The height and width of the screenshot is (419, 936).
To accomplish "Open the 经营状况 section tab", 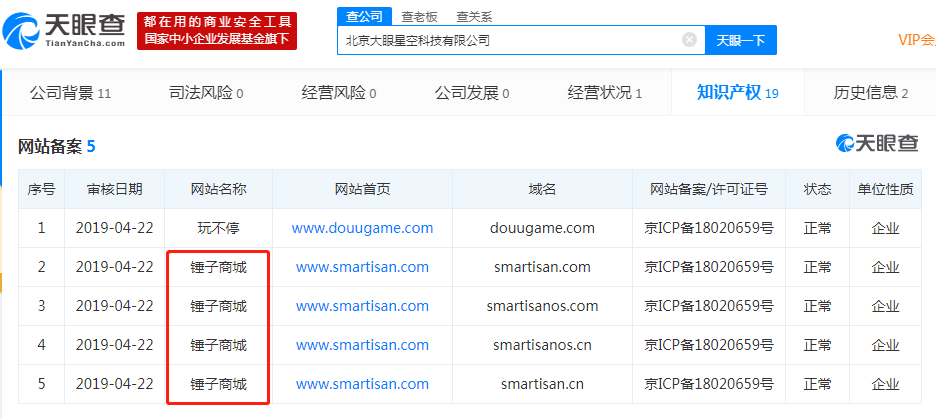I will pos(605,93).
